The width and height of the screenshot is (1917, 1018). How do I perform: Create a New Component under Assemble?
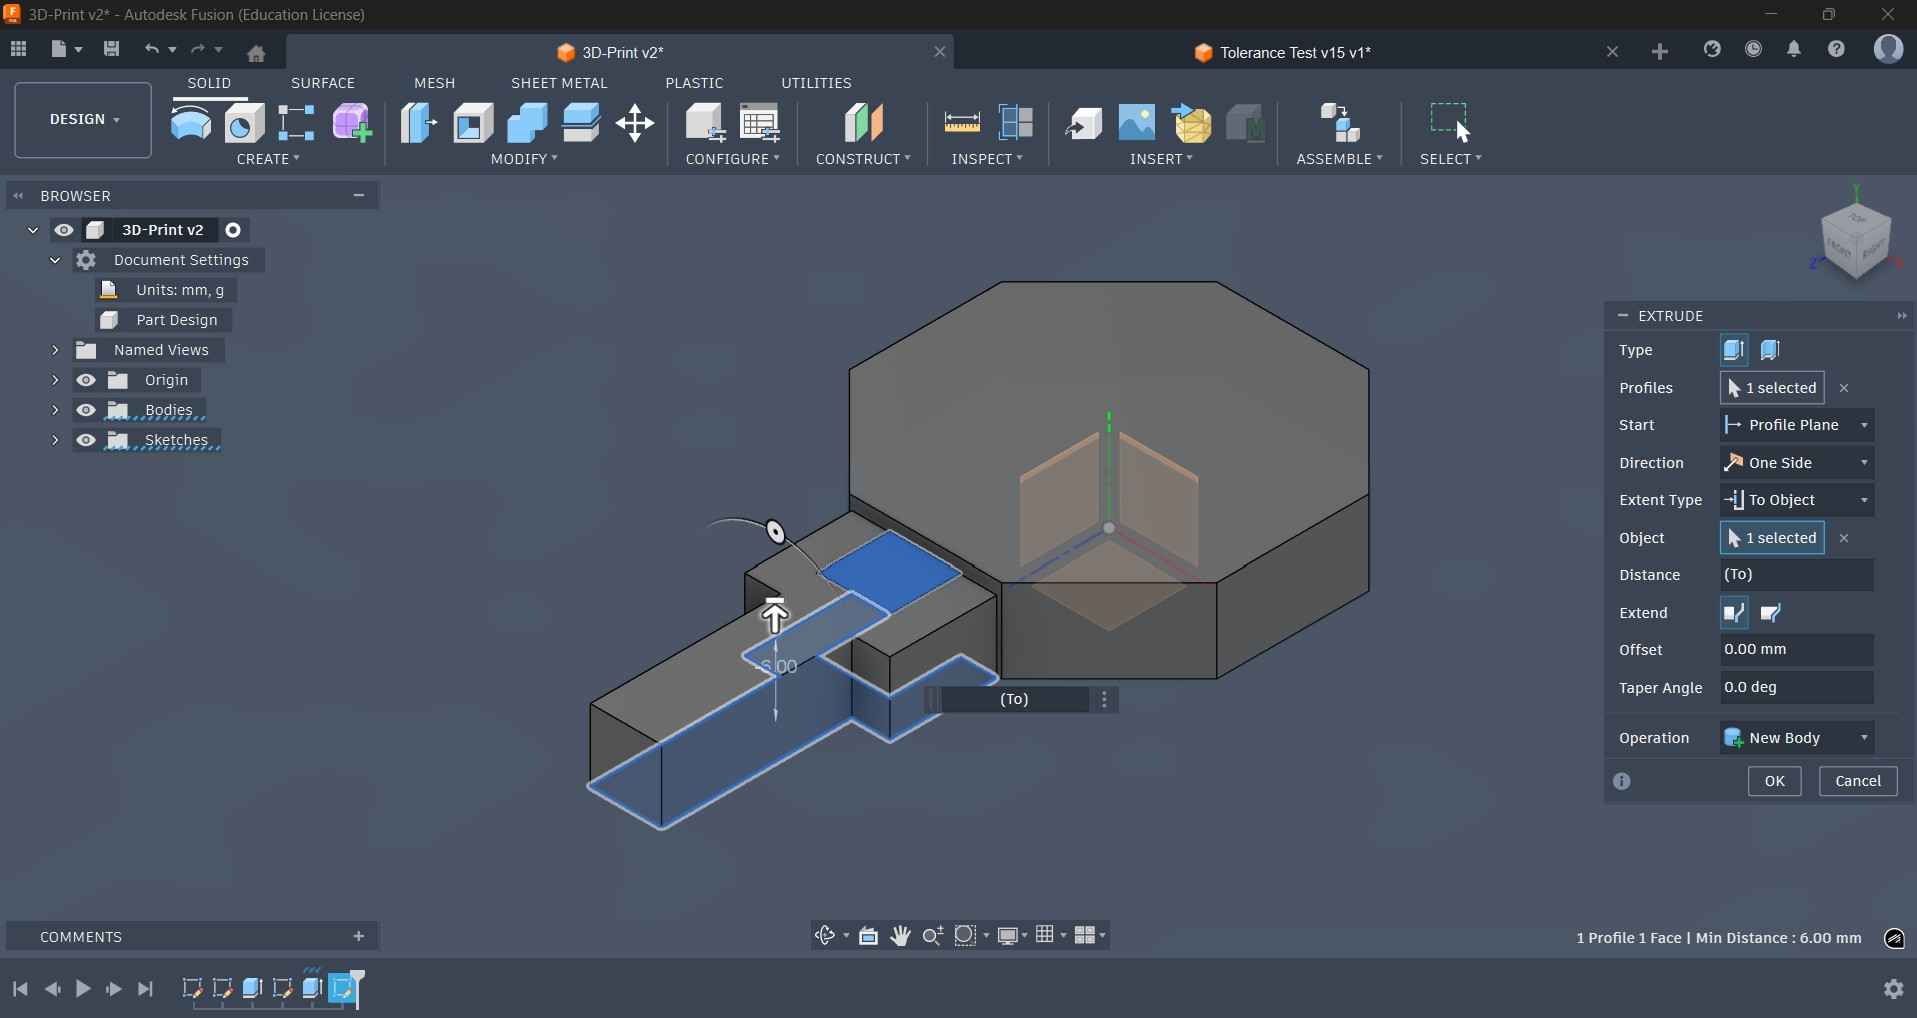[x=1339, y=122]
